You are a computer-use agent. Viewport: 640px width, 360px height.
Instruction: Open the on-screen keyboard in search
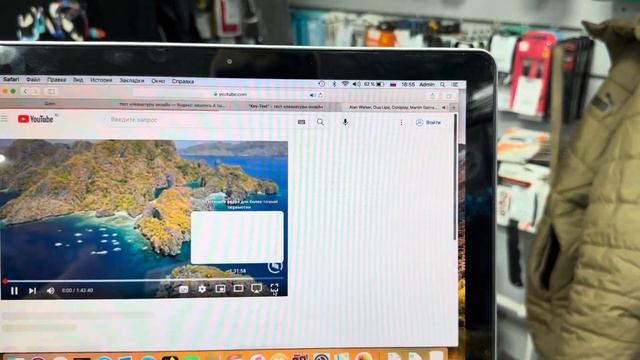point(301,122)
